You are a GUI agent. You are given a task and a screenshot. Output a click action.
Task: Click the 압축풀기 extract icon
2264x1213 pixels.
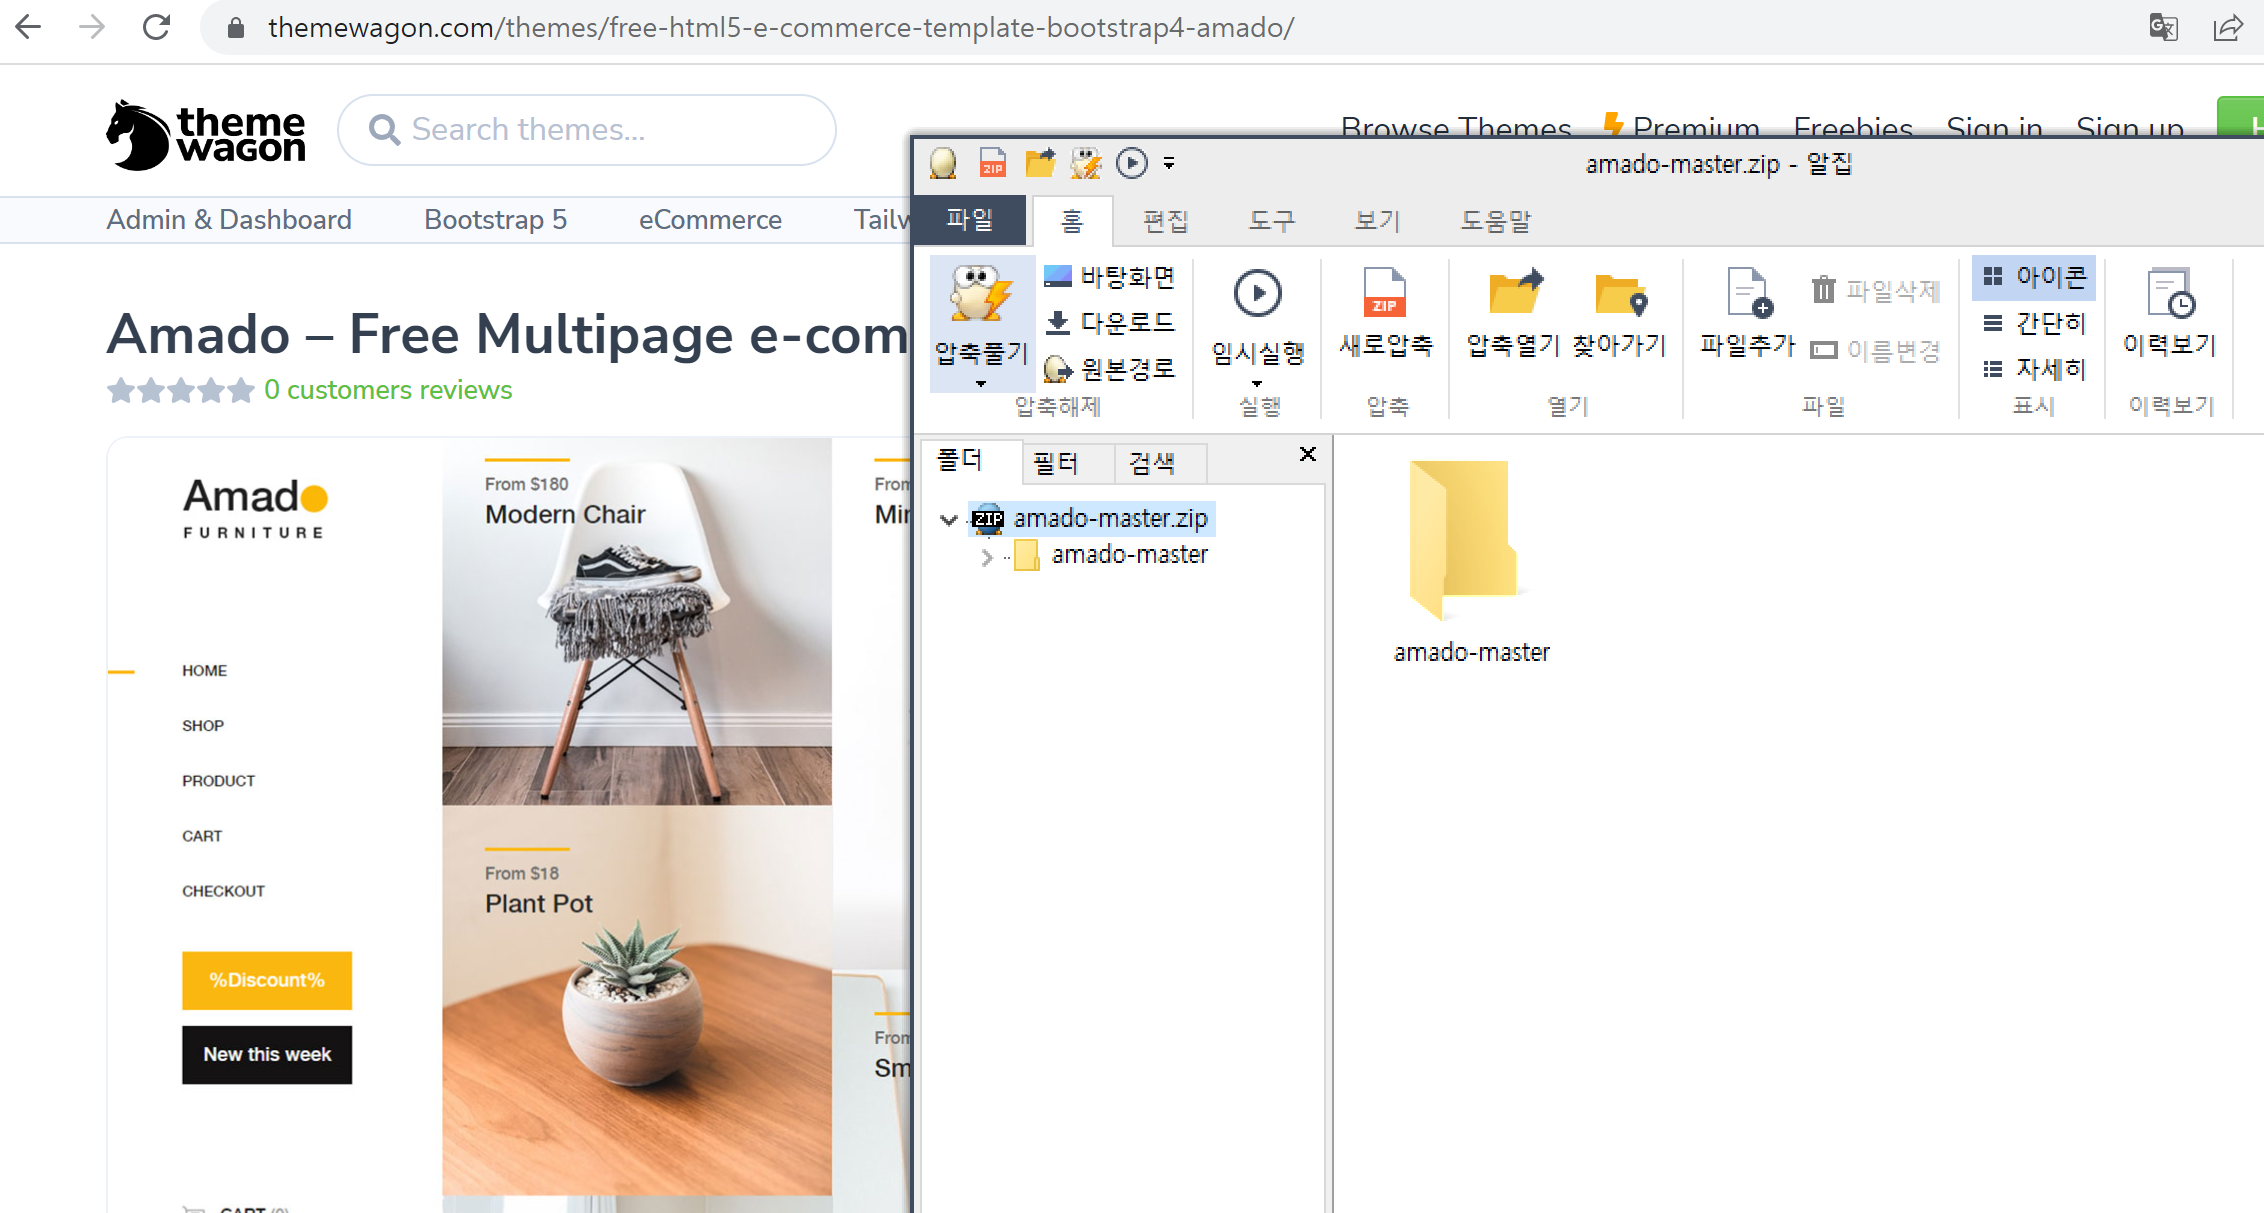click(979, 295)
